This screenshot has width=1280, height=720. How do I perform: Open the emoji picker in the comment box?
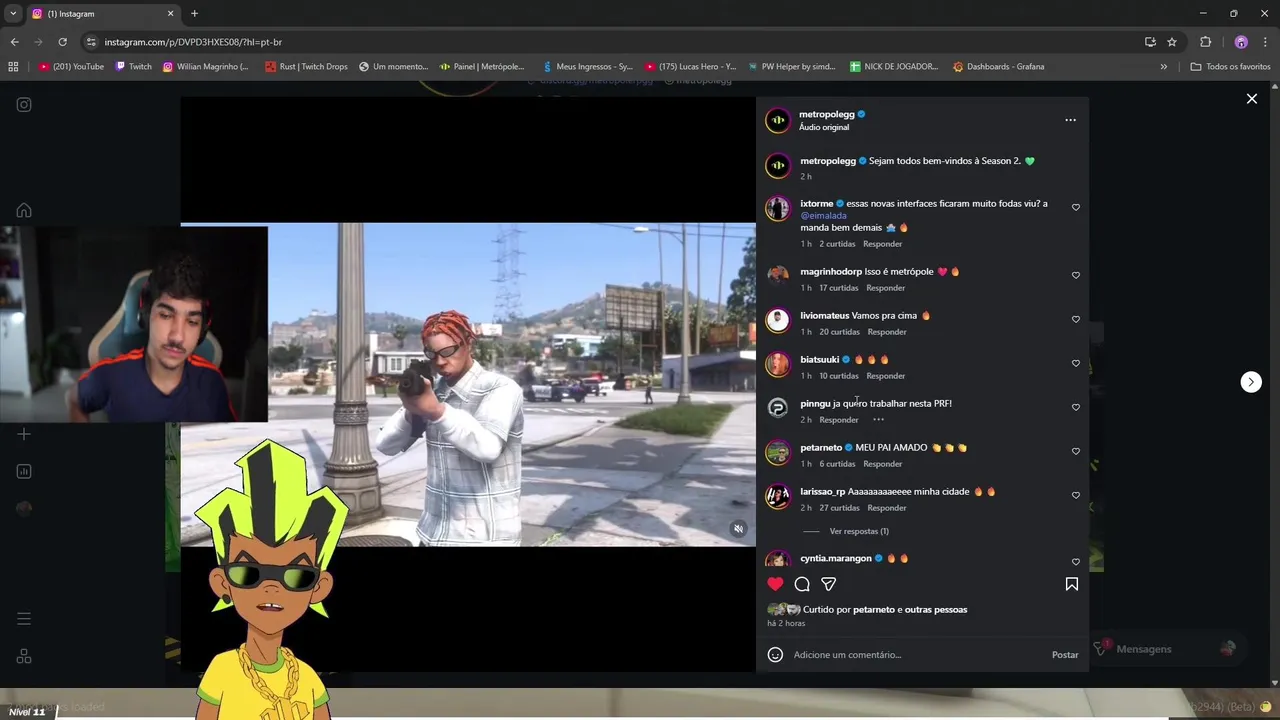pos(775,655)
